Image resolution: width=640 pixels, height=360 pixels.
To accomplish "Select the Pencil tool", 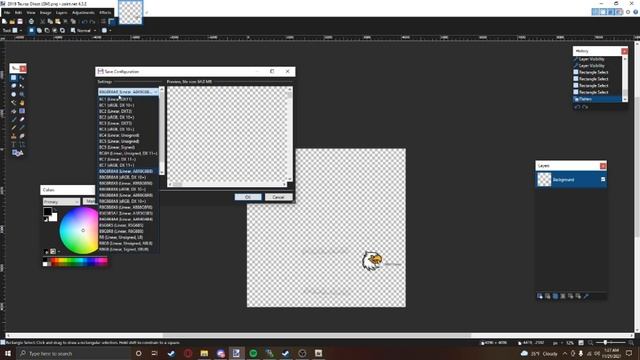I will [x=13, y=128].
